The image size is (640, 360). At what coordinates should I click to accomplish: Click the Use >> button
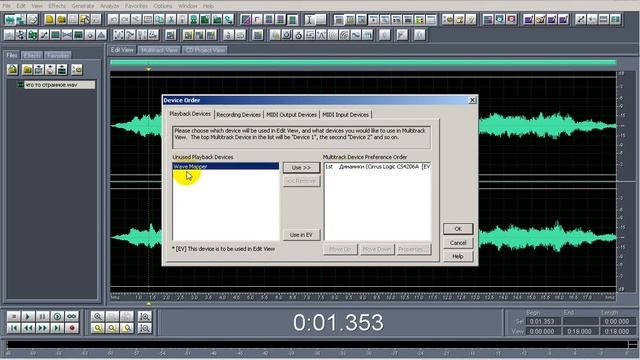(x=301, y=168)
